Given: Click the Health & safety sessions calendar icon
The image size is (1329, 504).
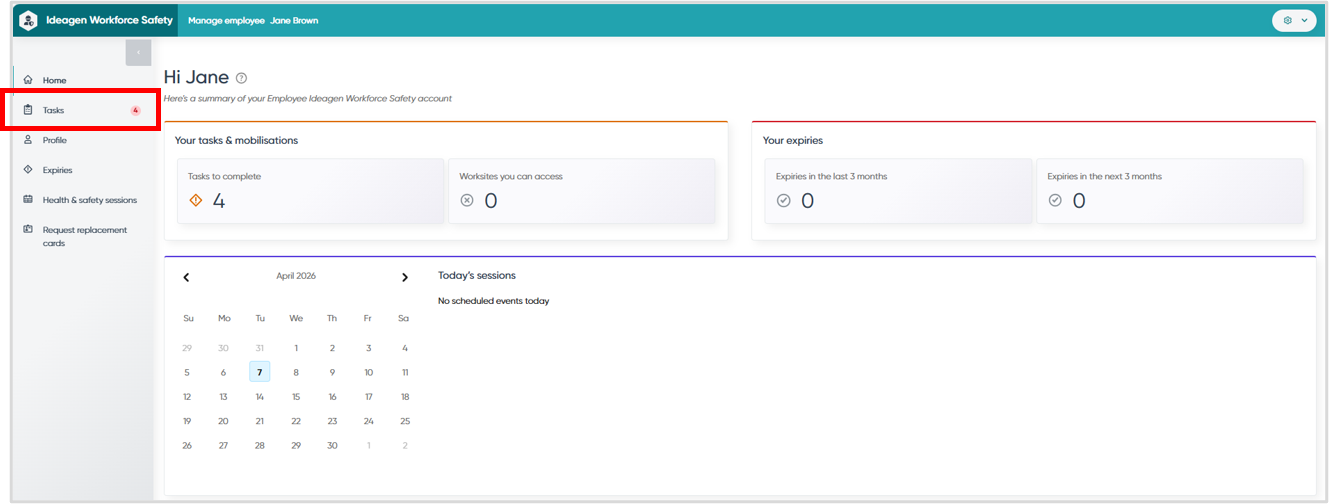Looking at the screenshot, I should tap(28, 200).
